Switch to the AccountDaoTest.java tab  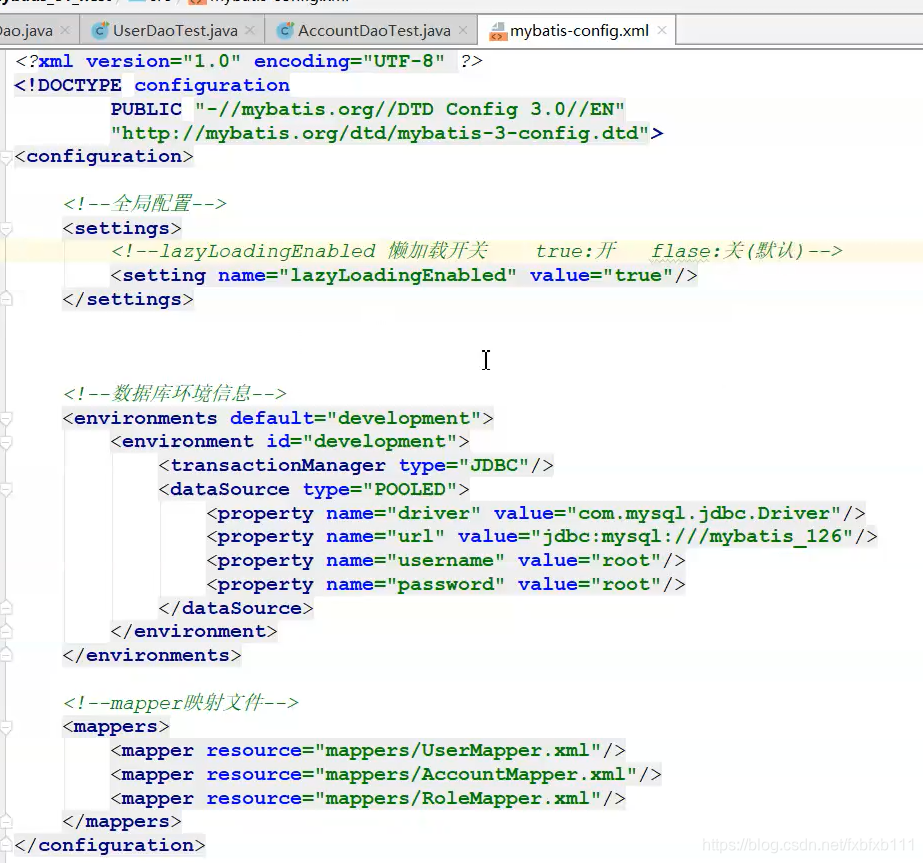click(x=374, y=30)
